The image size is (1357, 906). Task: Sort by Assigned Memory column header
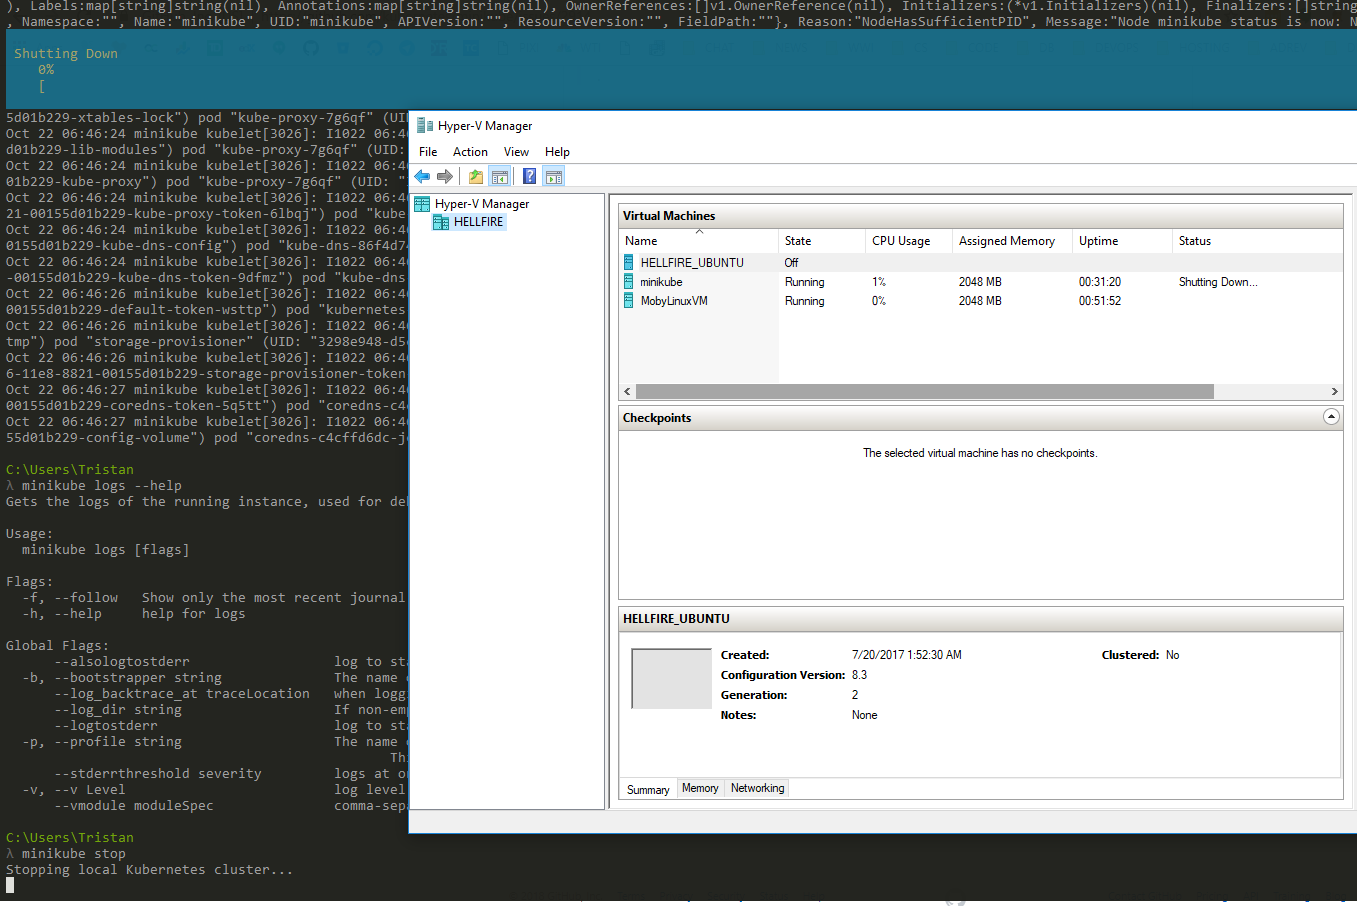pos(1012,241)
